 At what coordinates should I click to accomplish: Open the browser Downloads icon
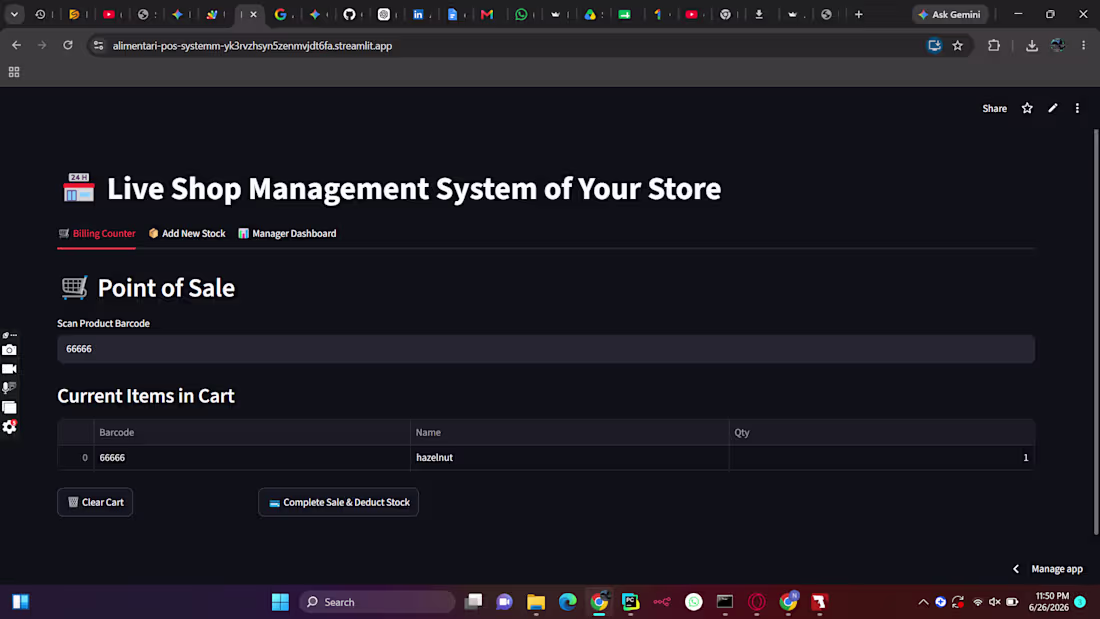point(1031,46)
